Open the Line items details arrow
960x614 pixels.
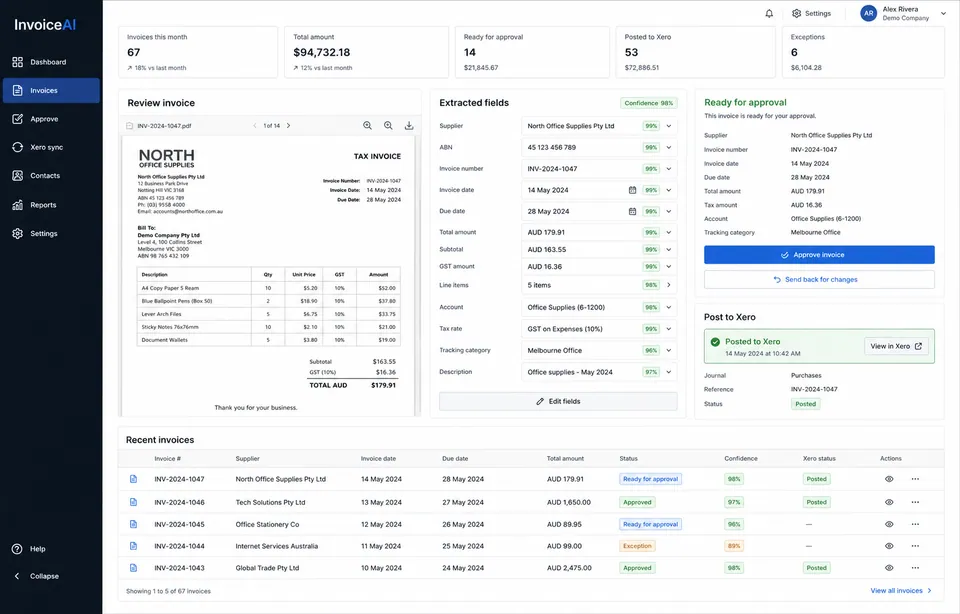point(669,285)
